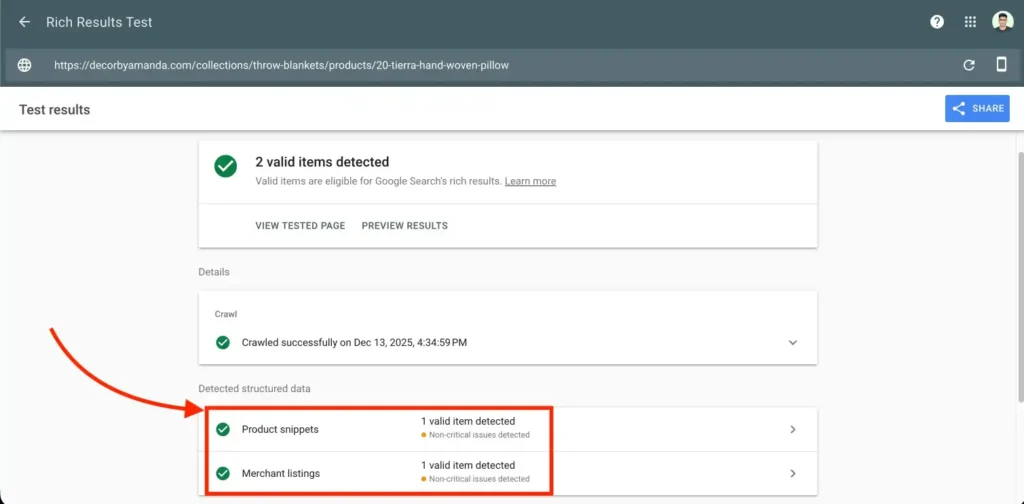Follow the Learn more link
This screenshot has width=1024, height=504.
click(x=530, y=181)
